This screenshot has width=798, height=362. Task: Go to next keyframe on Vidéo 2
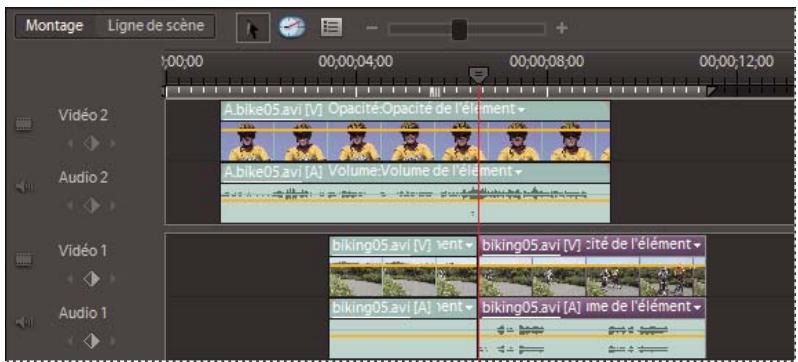112,144
